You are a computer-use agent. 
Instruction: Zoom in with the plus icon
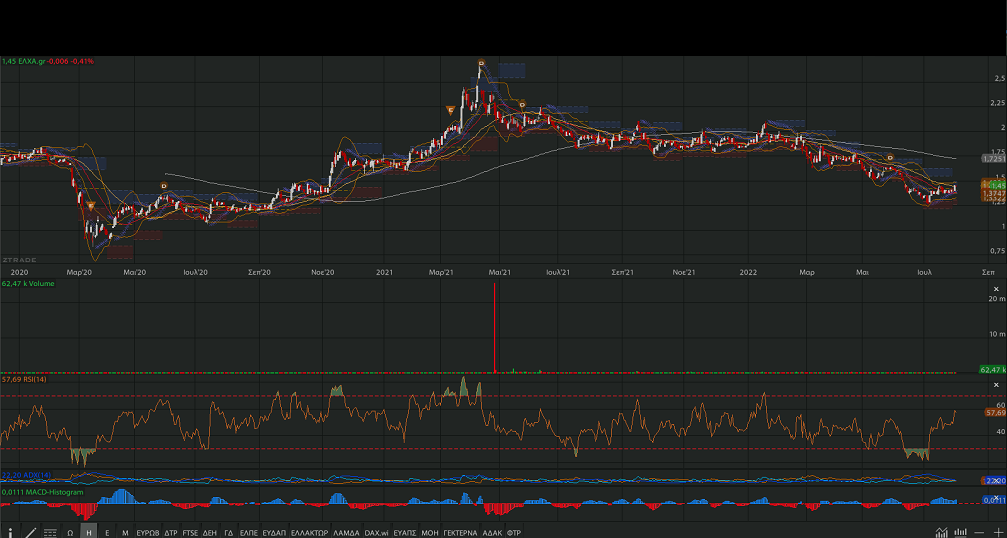tap(998, 532)
